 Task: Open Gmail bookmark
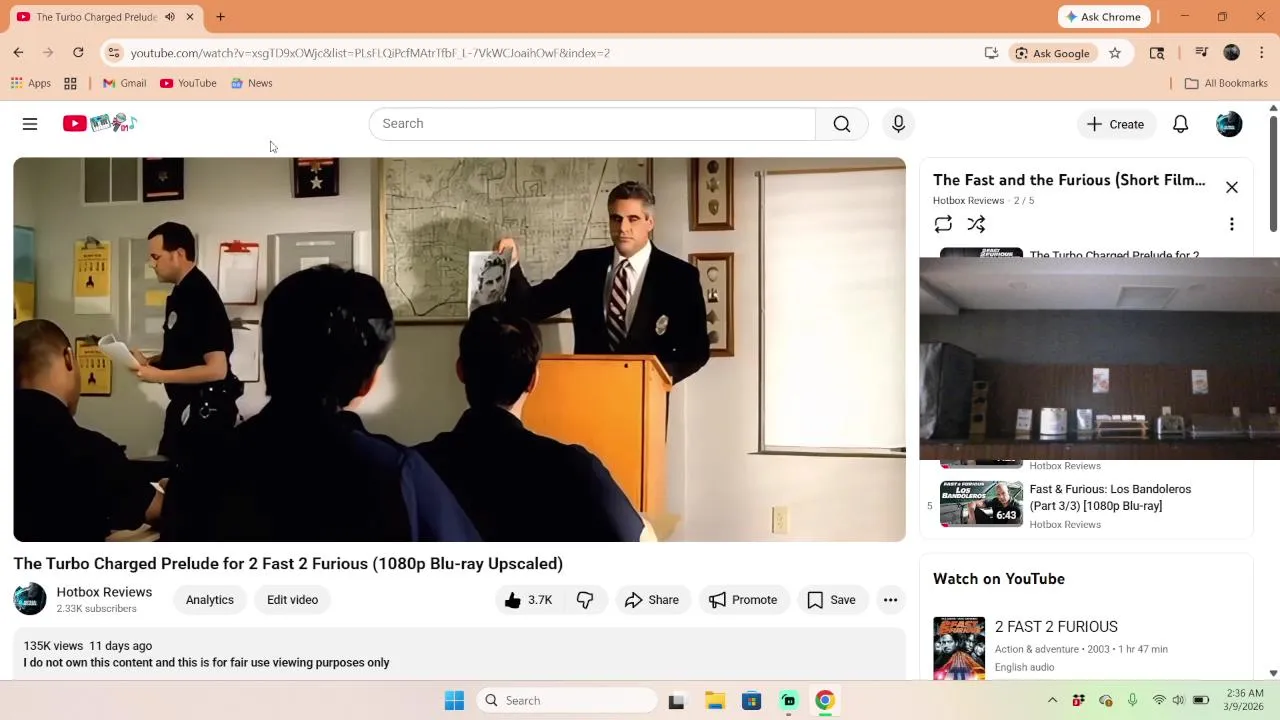(x=125, y=83)
